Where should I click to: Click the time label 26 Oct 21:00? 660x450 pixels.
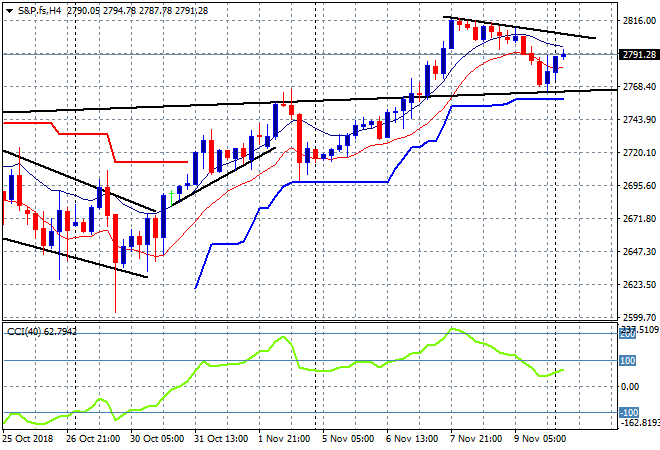(93, 439)
